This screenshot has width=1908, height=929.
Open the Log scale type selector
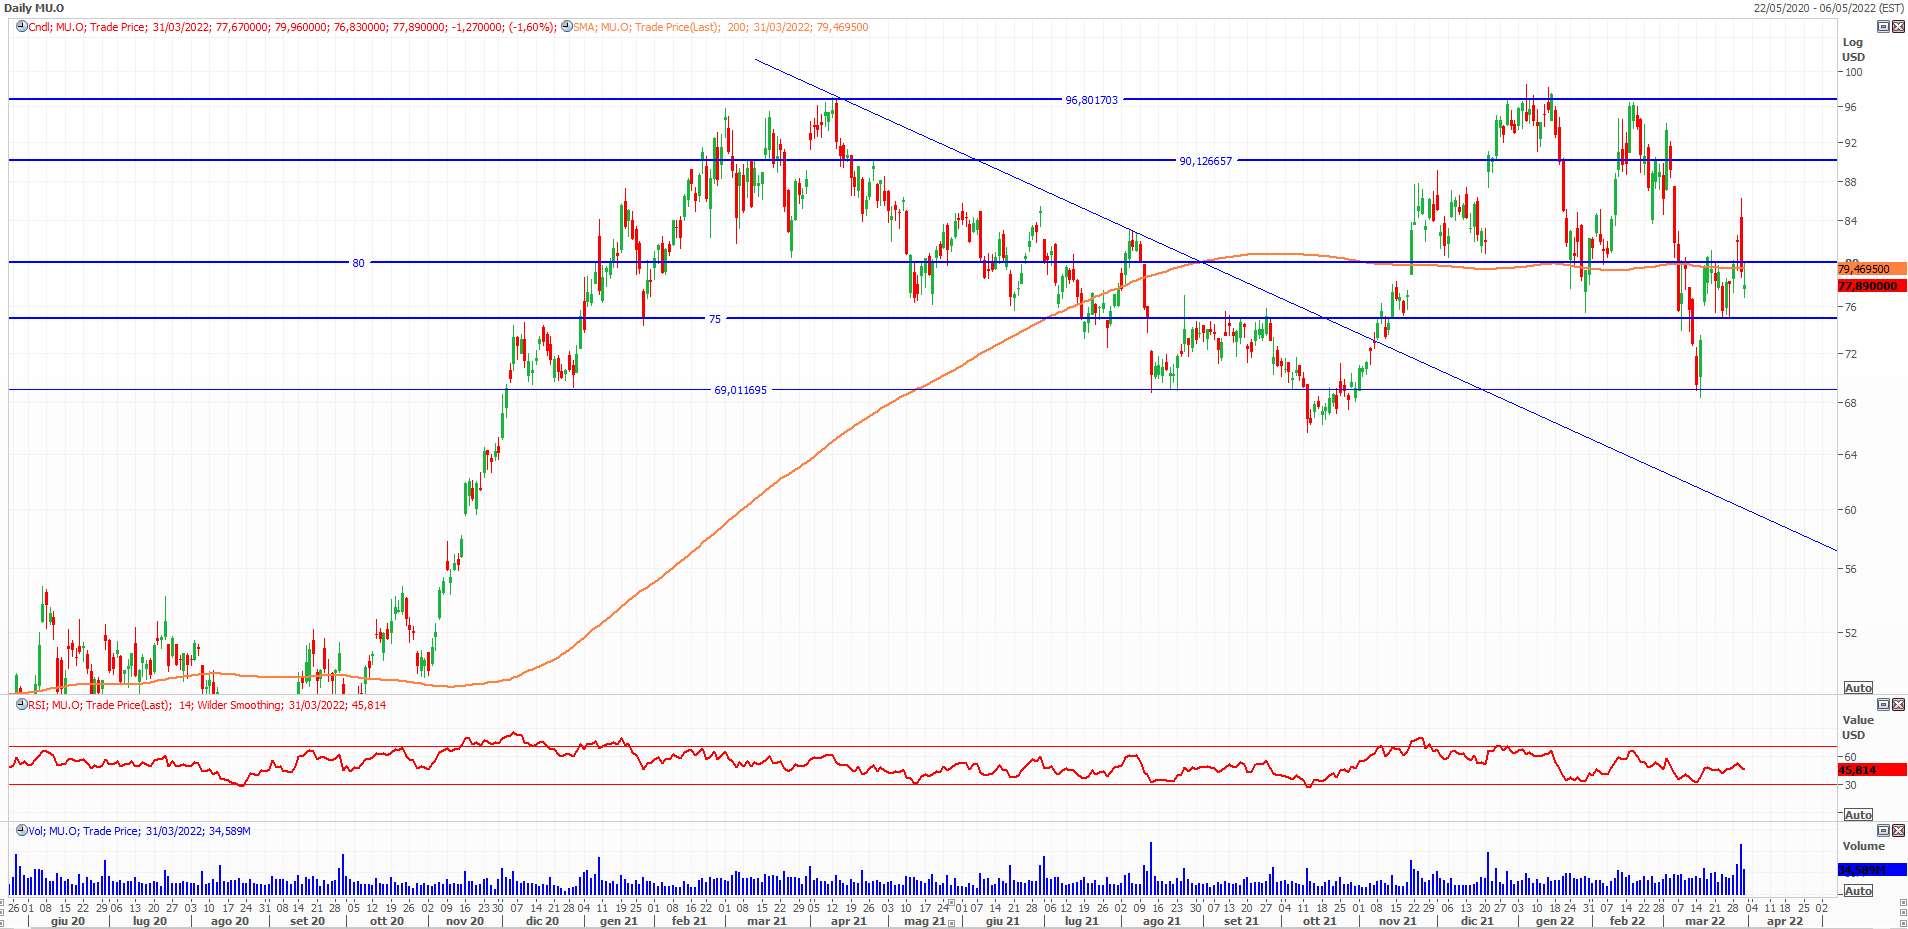click(x=1852, y=42)
